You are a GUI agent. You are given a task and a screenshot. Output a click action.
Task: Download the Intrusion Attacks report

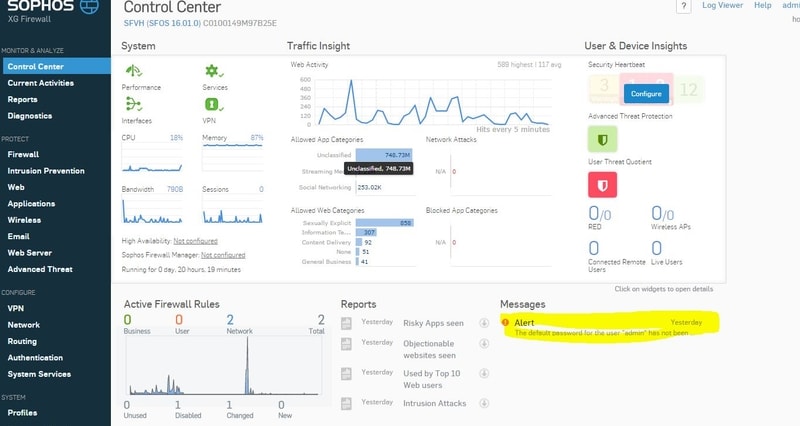click(484, 403)
